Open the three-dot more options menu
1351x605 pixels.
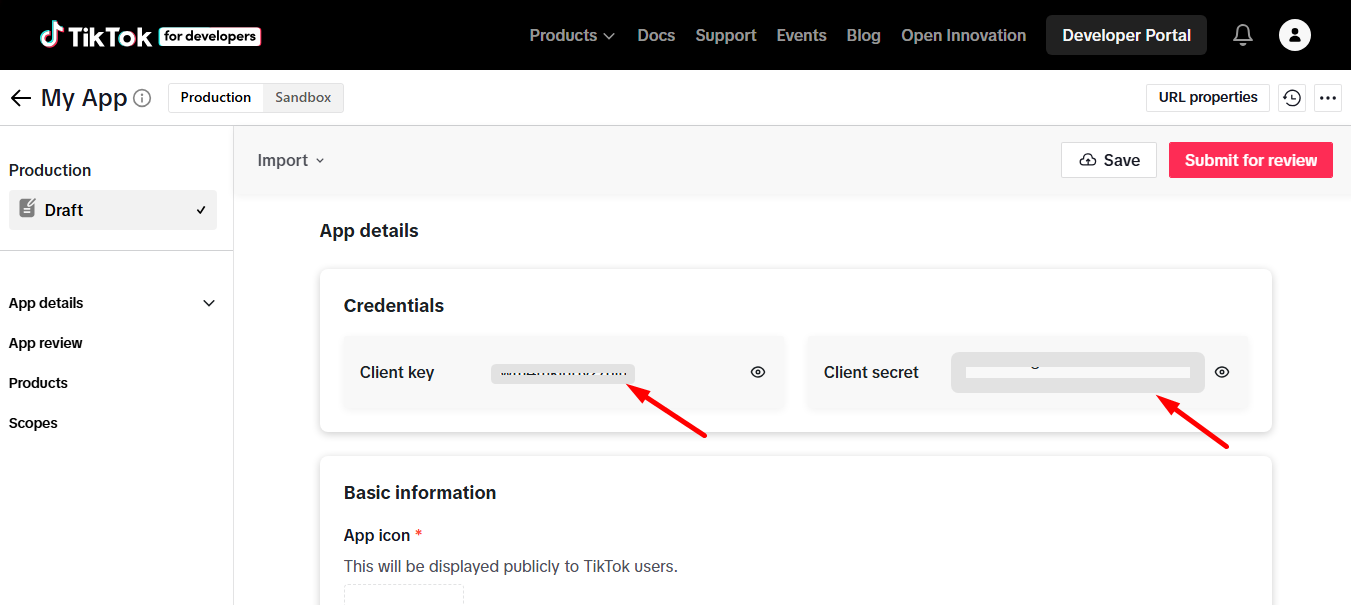point(1328,97)
